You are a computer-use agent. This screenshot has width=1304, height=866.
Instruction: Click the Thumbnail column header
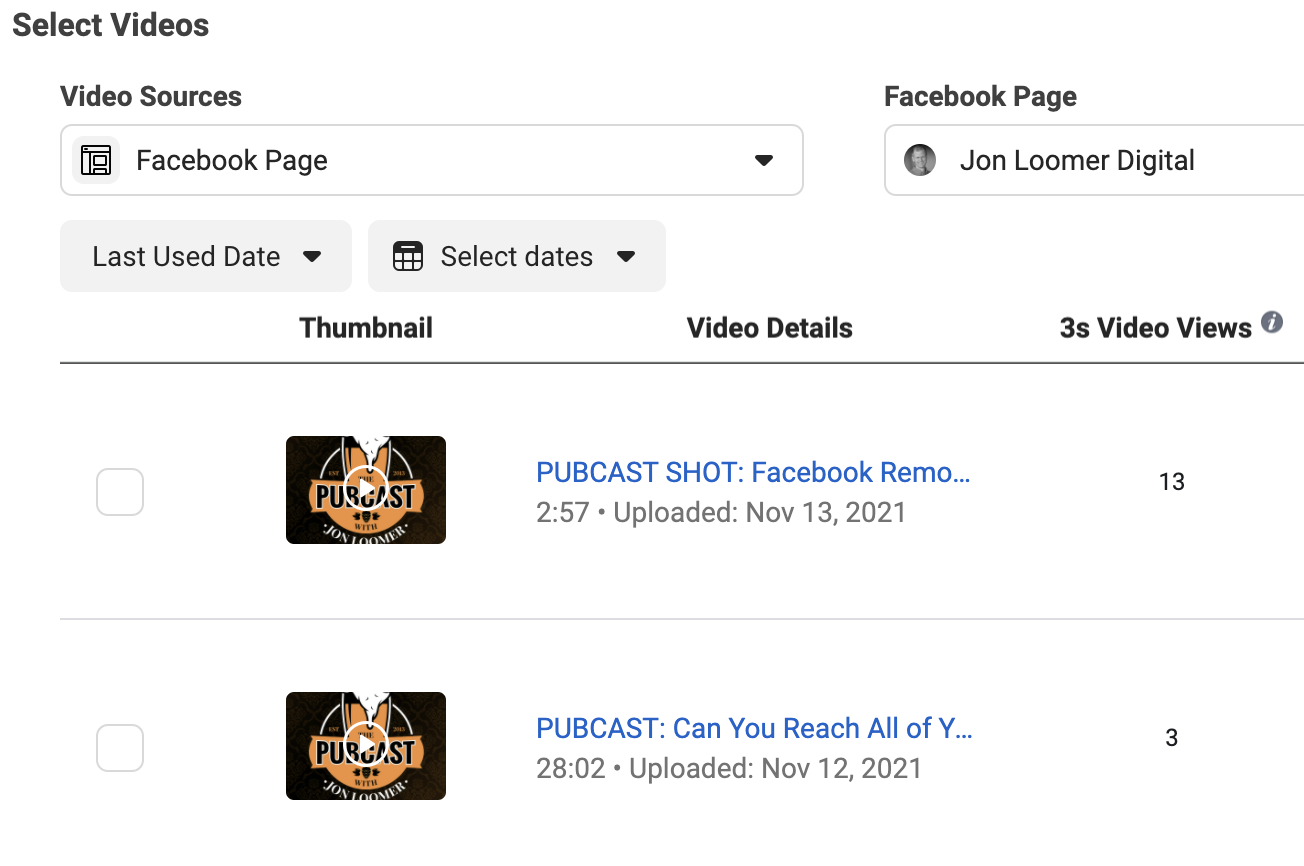(366, 328)
